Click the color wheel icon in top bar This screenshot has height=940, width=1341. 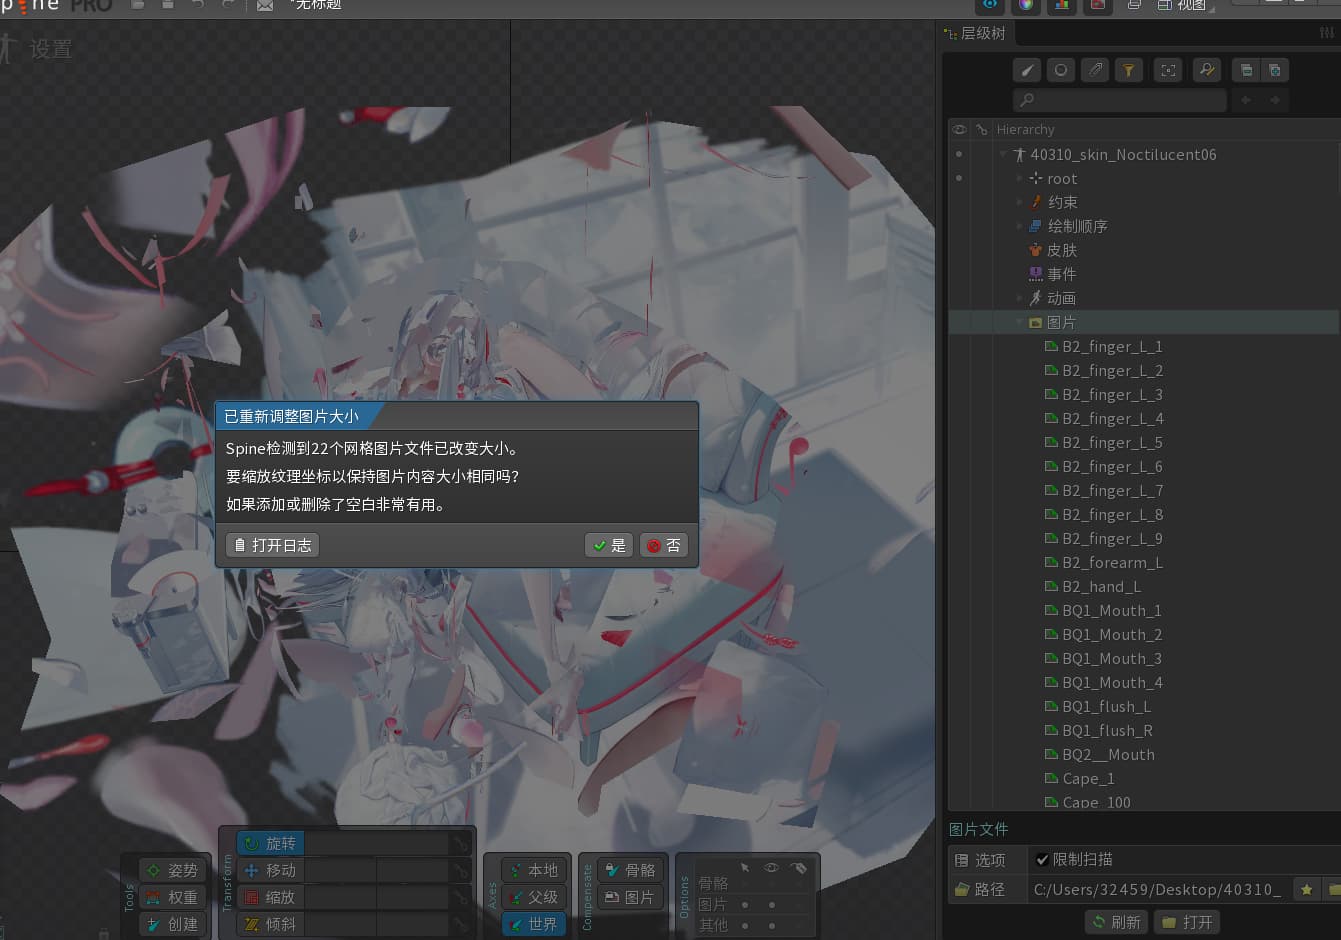(x=1026, y=5)
